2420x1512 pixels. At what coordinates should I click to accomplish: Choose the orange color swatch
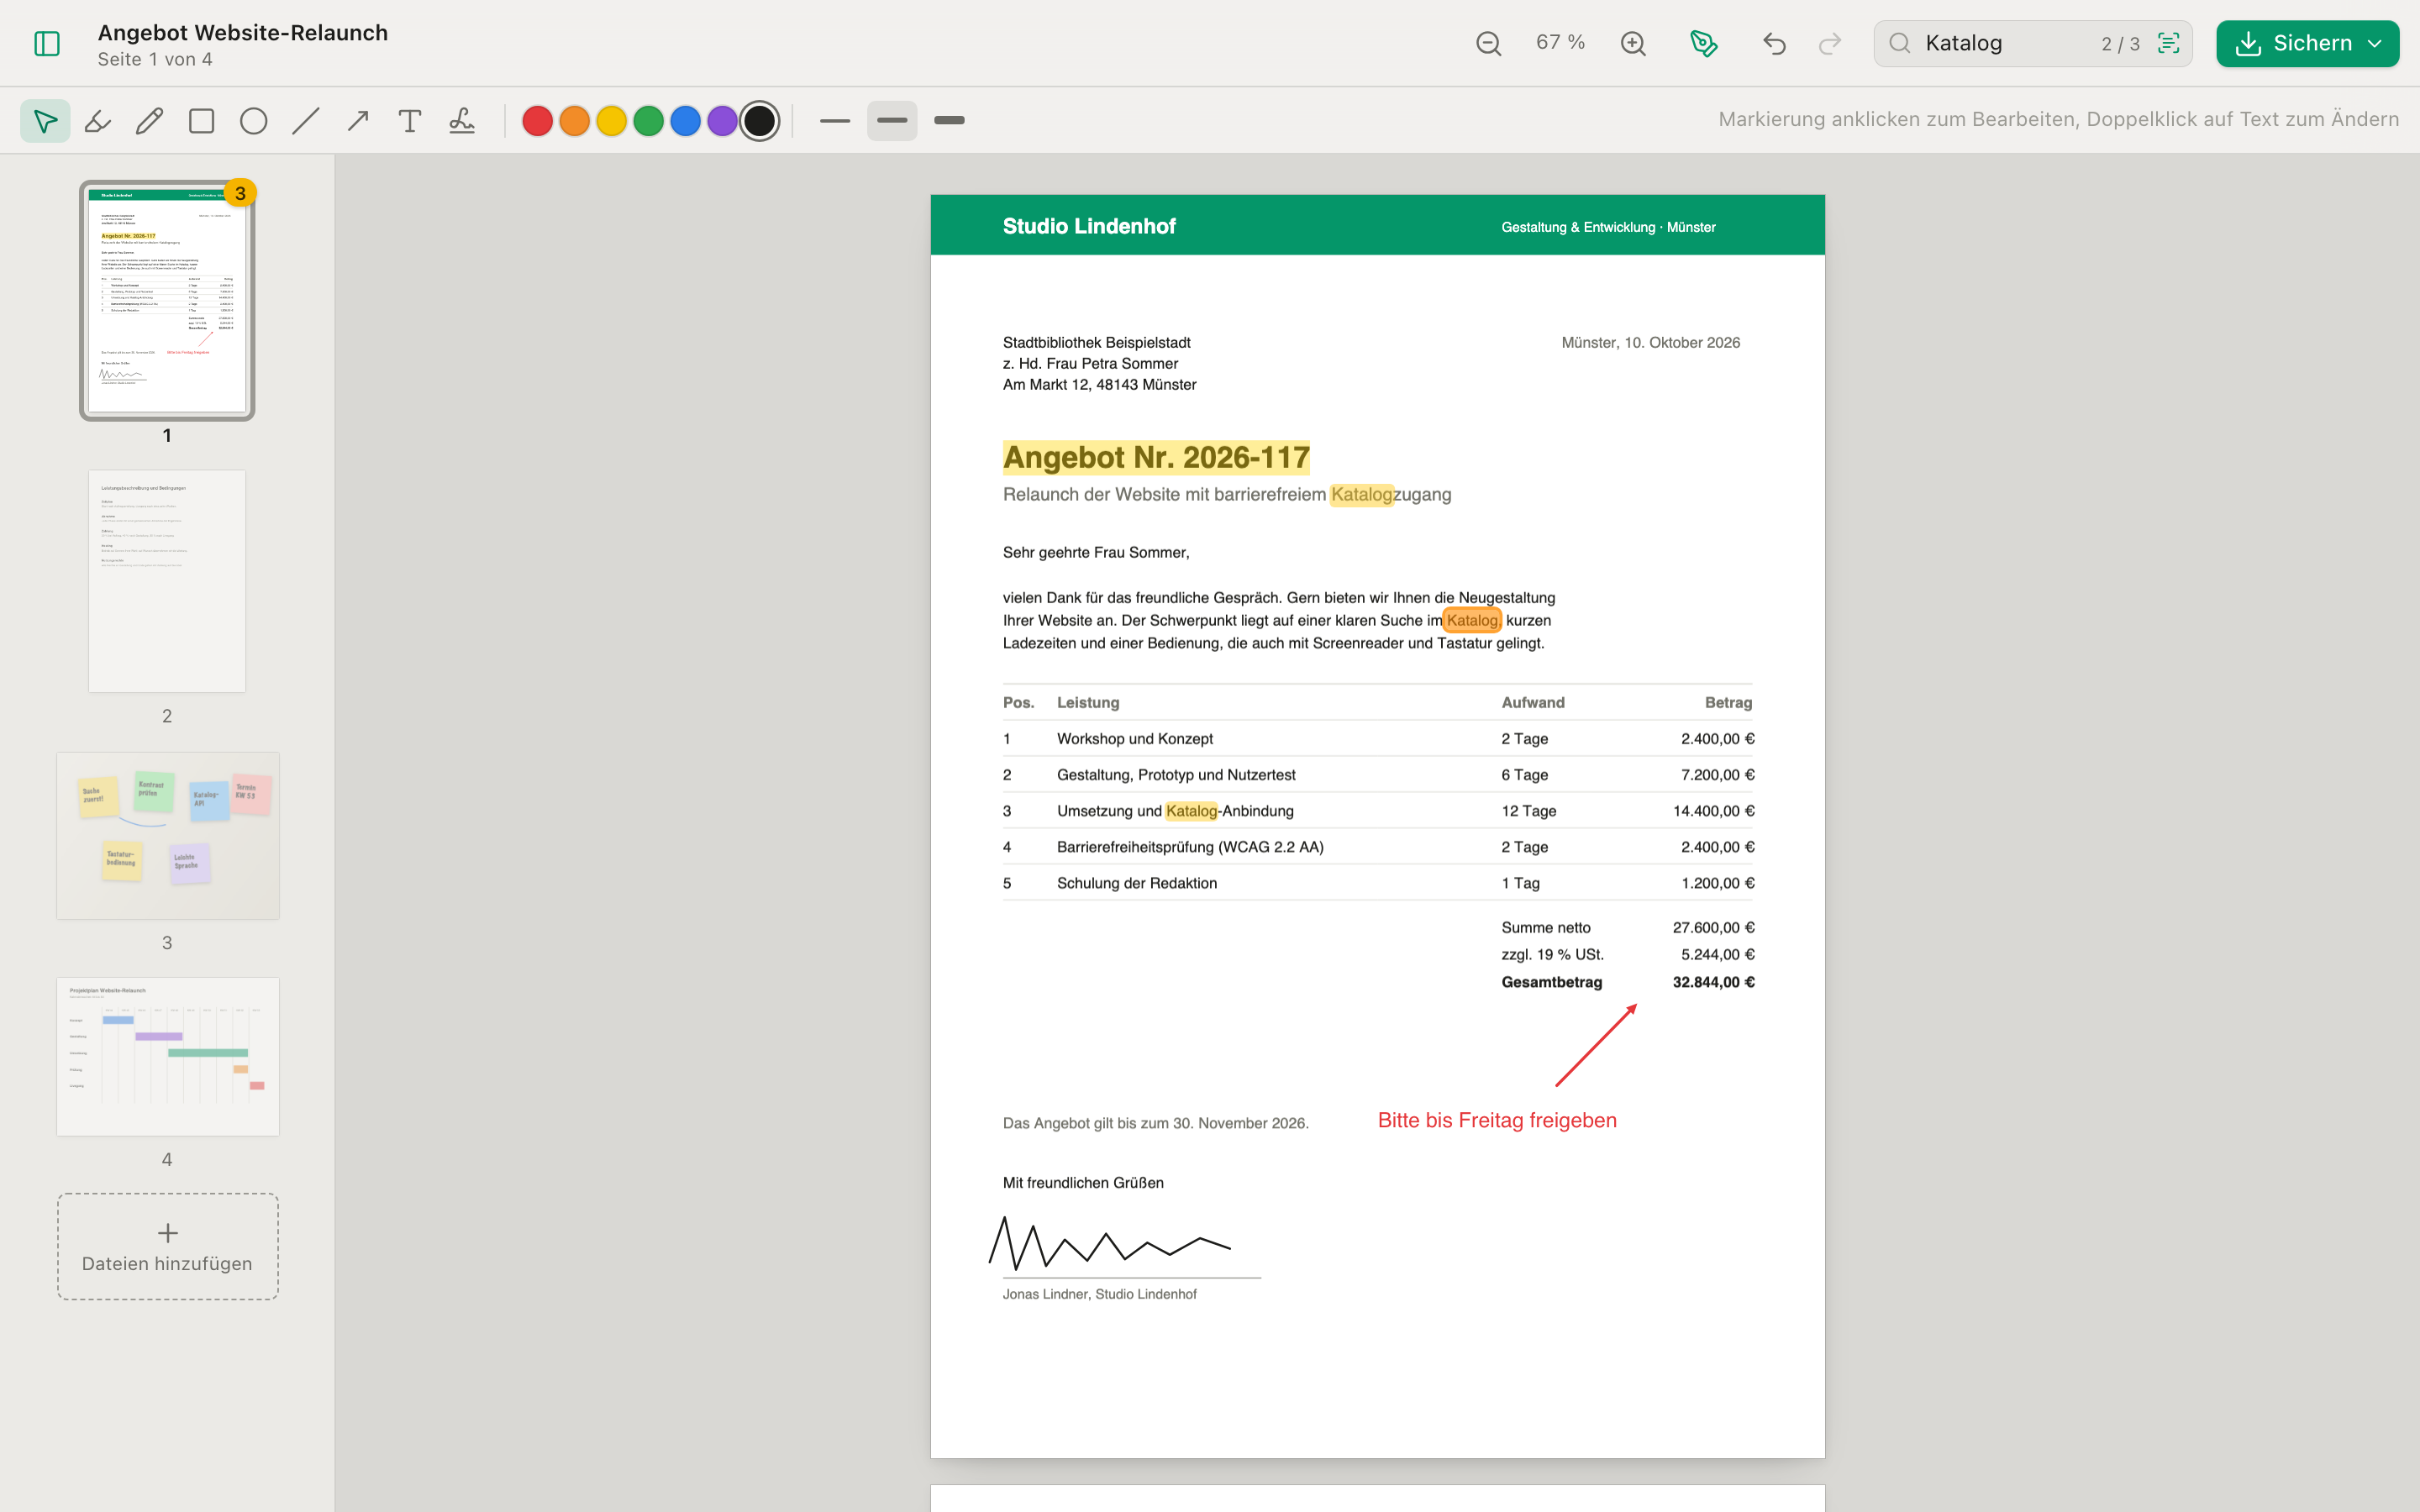(575, 121)
